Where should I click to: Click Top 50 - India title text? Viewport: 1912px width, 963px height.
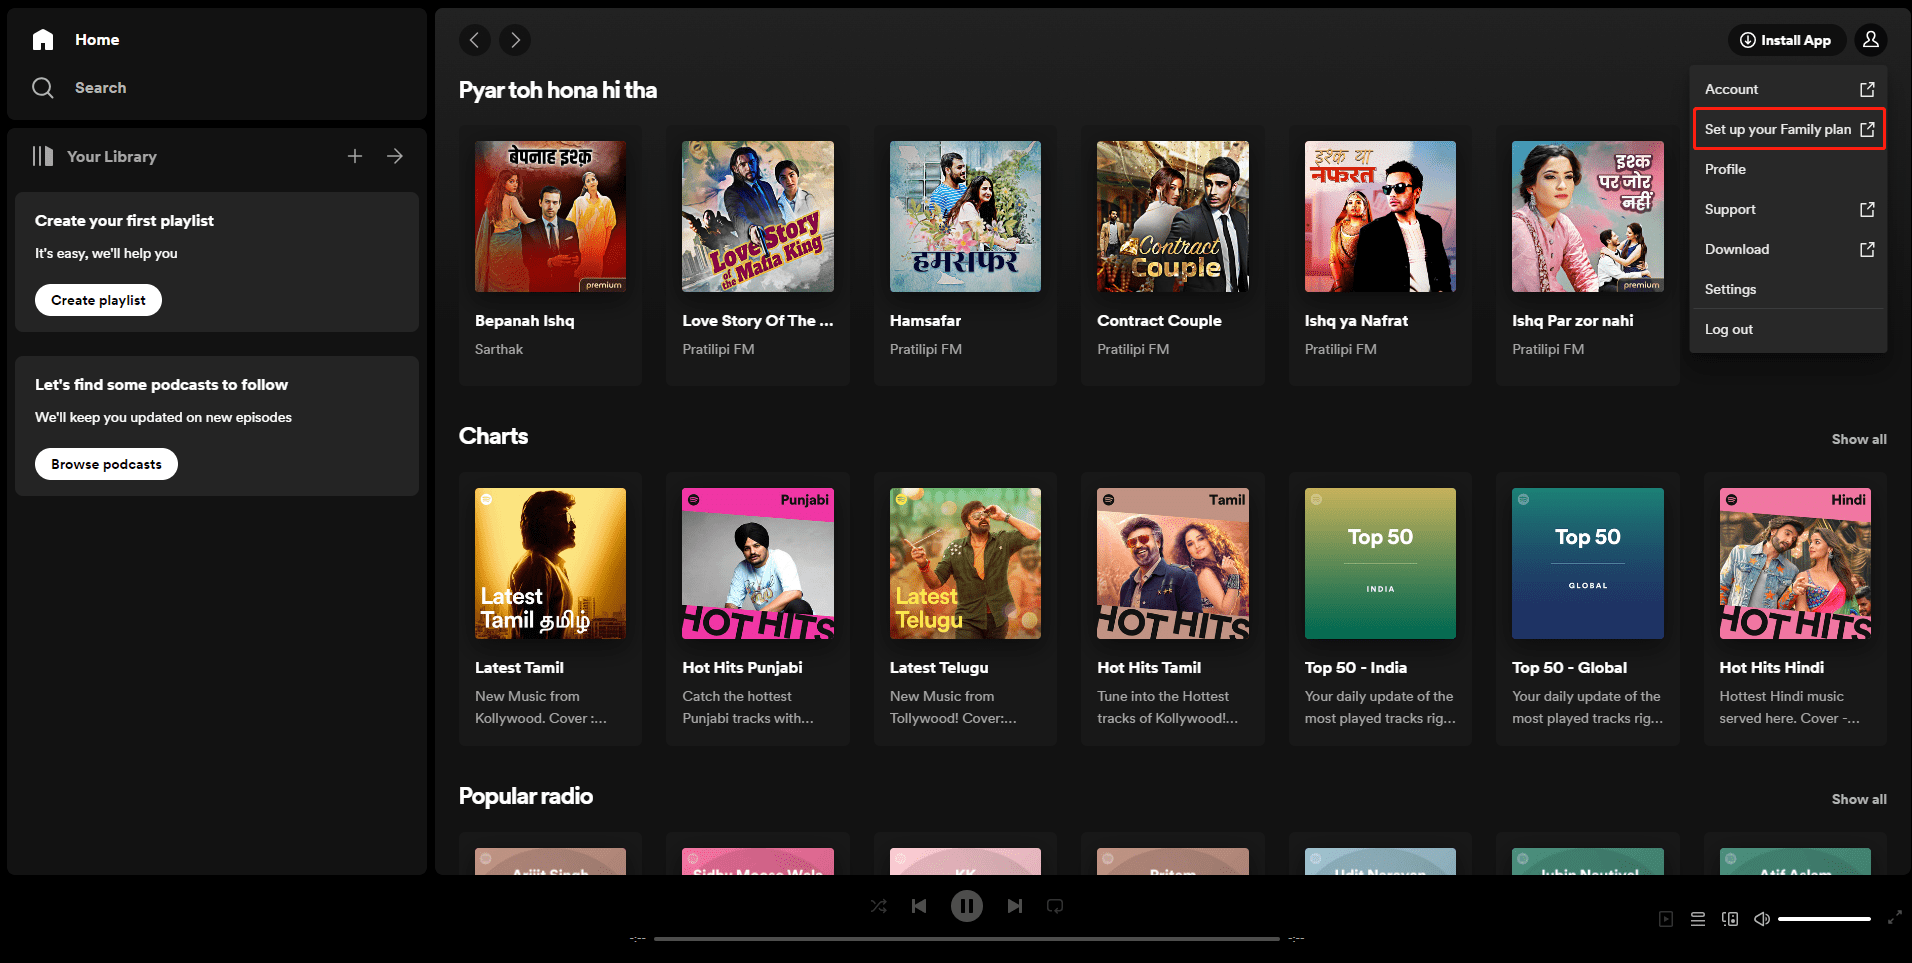point(1355,668)
